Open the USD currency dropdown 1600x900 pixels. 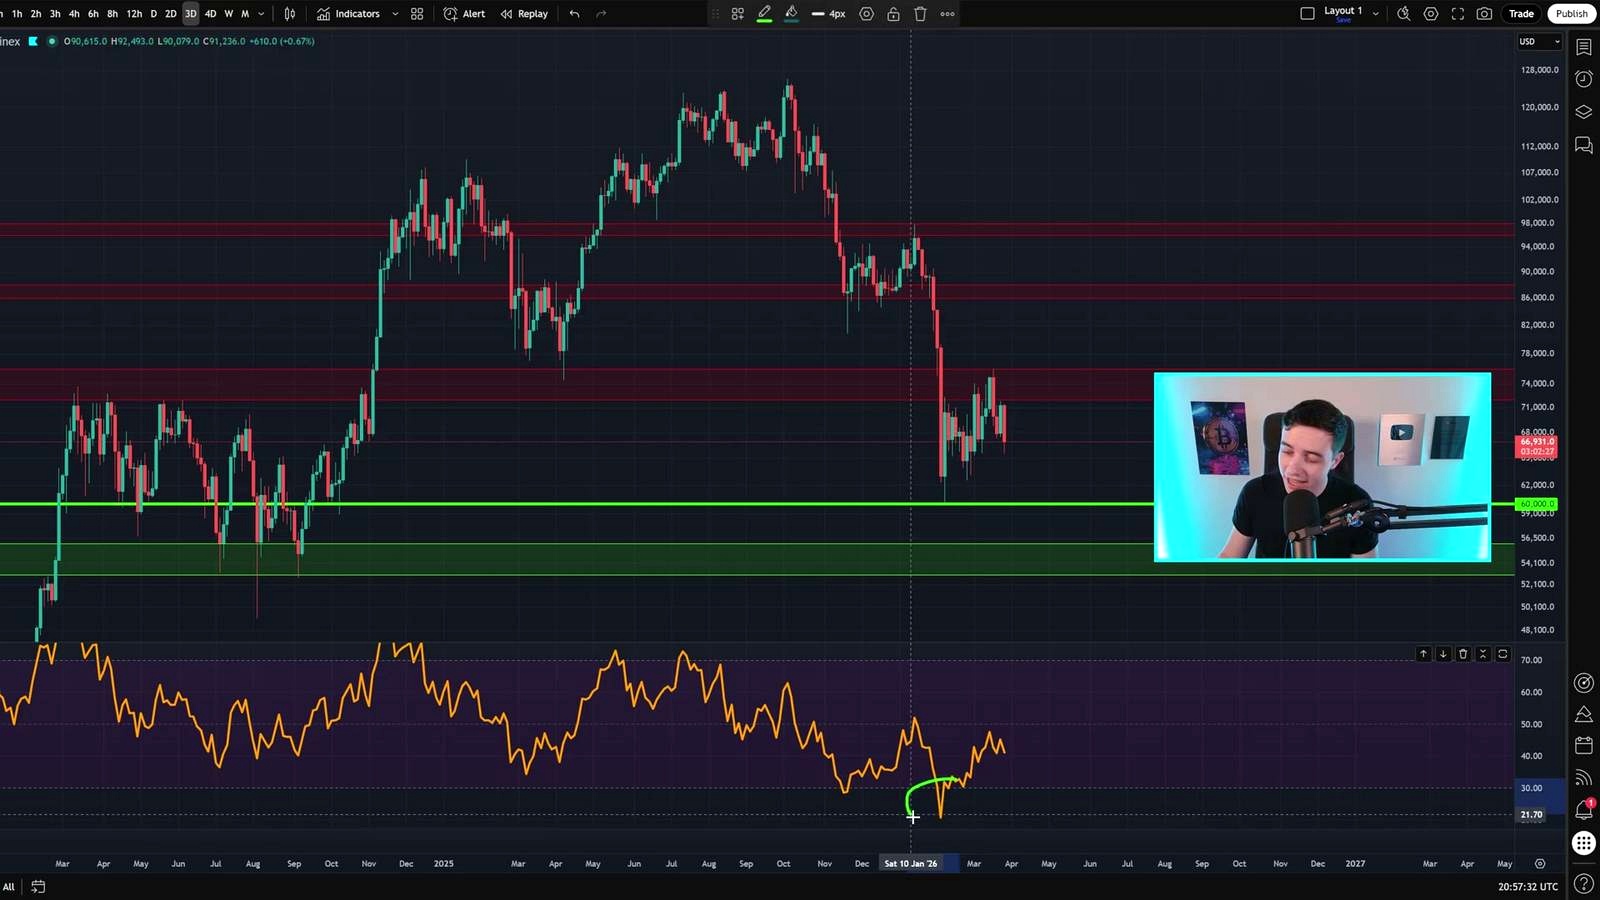1539,42
